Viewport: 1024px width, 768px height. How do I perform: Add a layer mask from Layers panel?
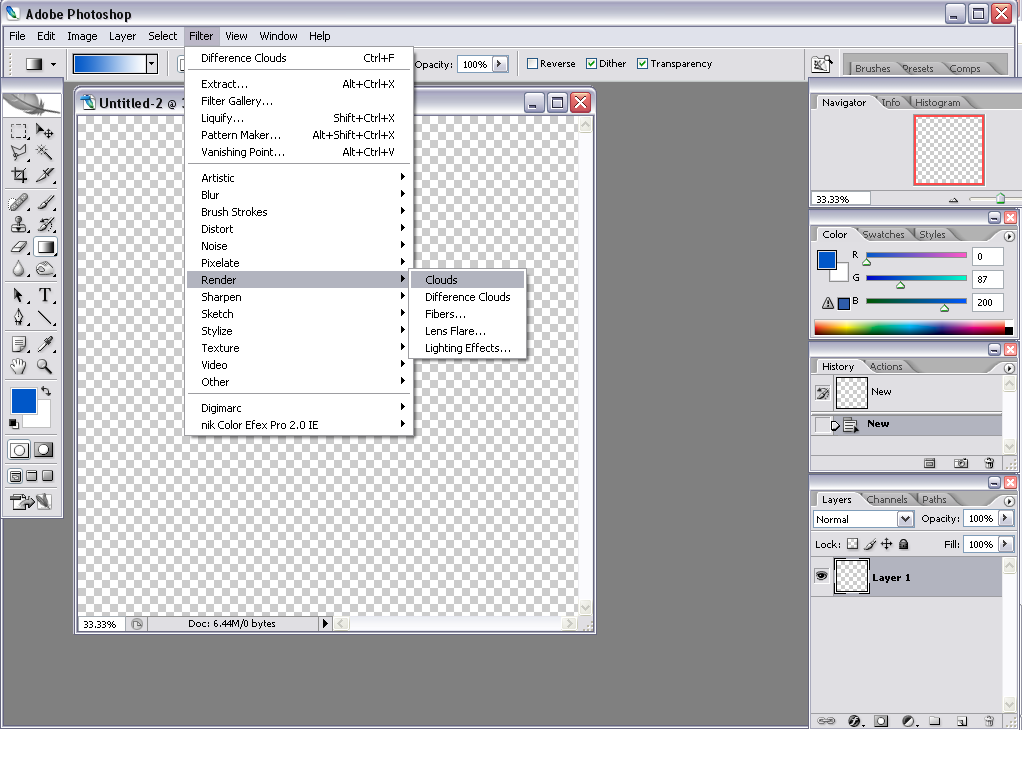[881, 721]
